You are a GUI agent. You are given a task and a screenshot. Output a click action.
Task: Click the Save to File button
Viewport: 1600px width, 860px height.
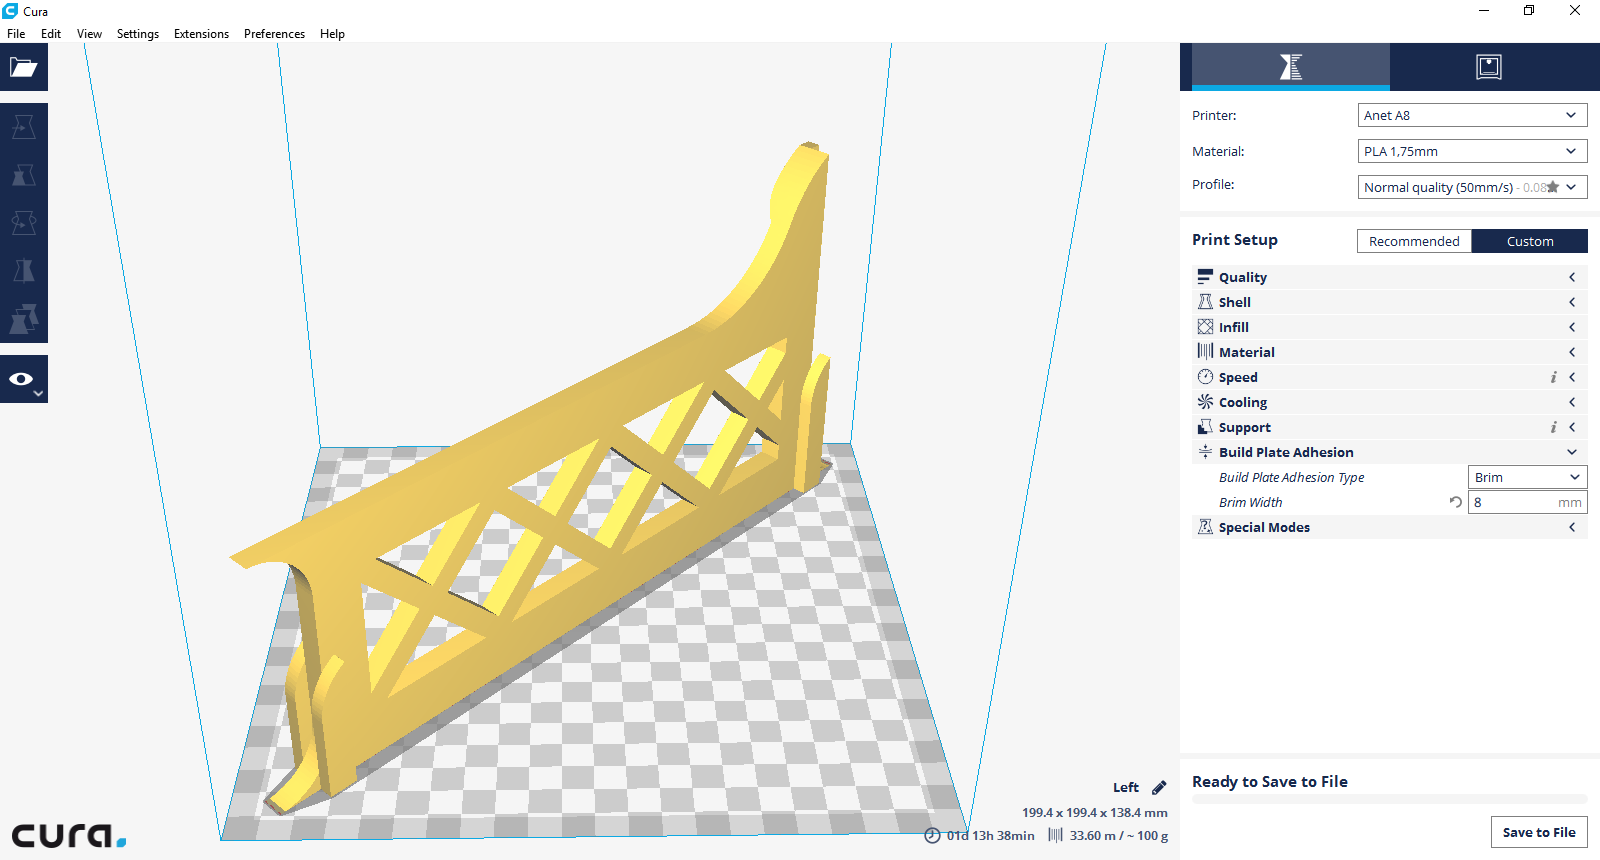click(1539, 832)
